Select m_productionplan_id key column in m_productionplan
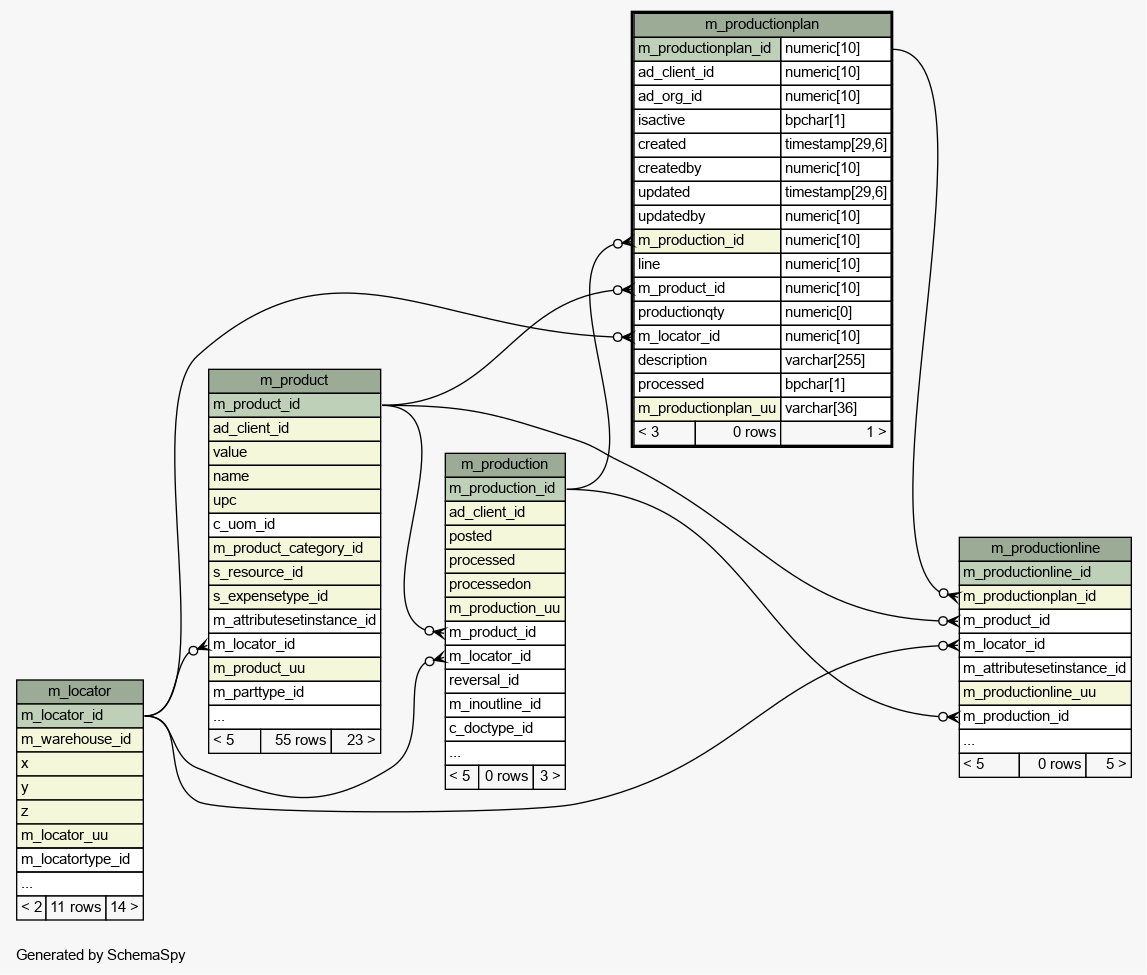The width and height of the screenshot is (1147, 975). 707,49
